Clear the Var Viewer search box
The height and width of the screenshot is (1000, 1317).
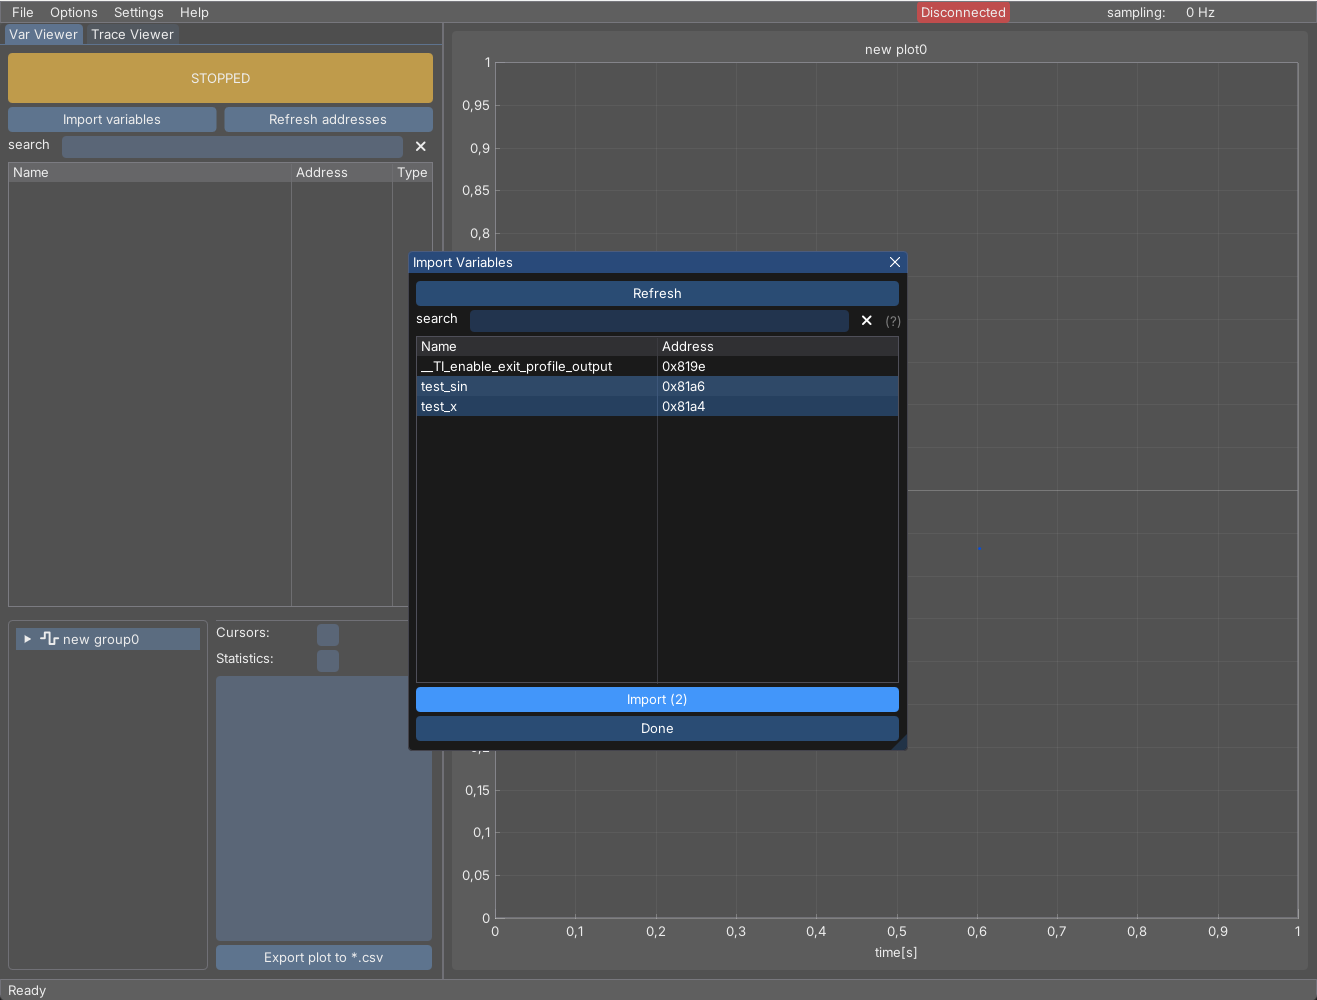(420, 147)
